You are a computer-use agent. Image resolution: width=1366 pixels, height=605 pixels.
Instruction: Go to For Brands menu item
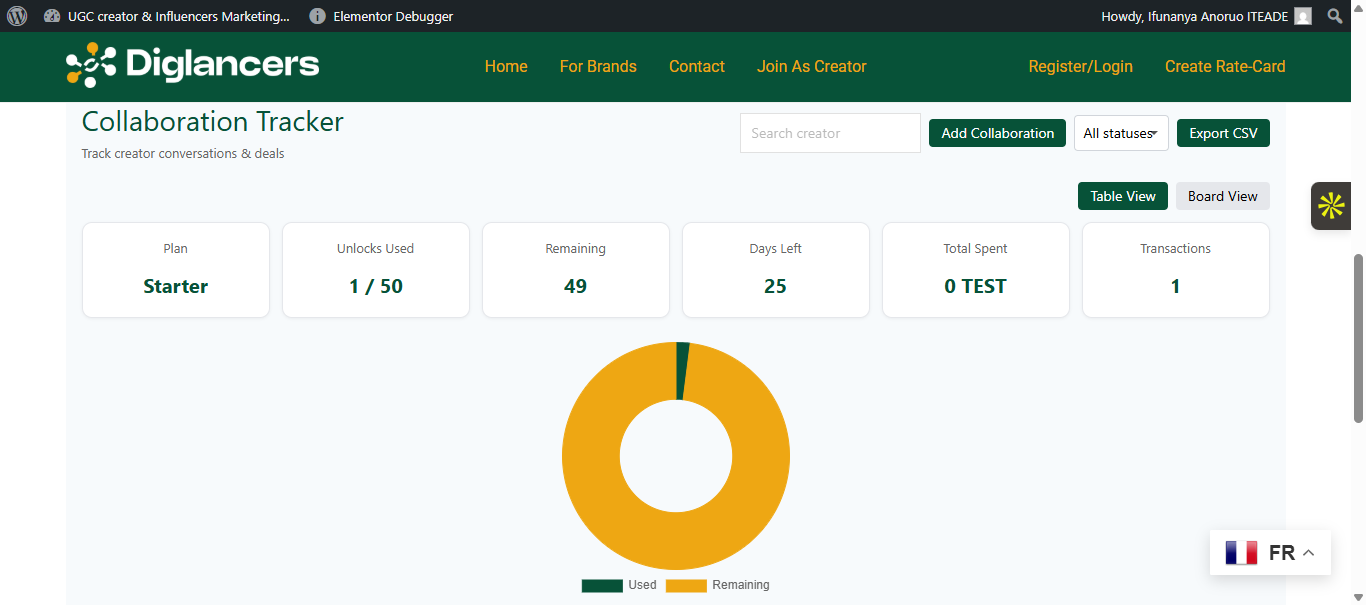(598, 66)
